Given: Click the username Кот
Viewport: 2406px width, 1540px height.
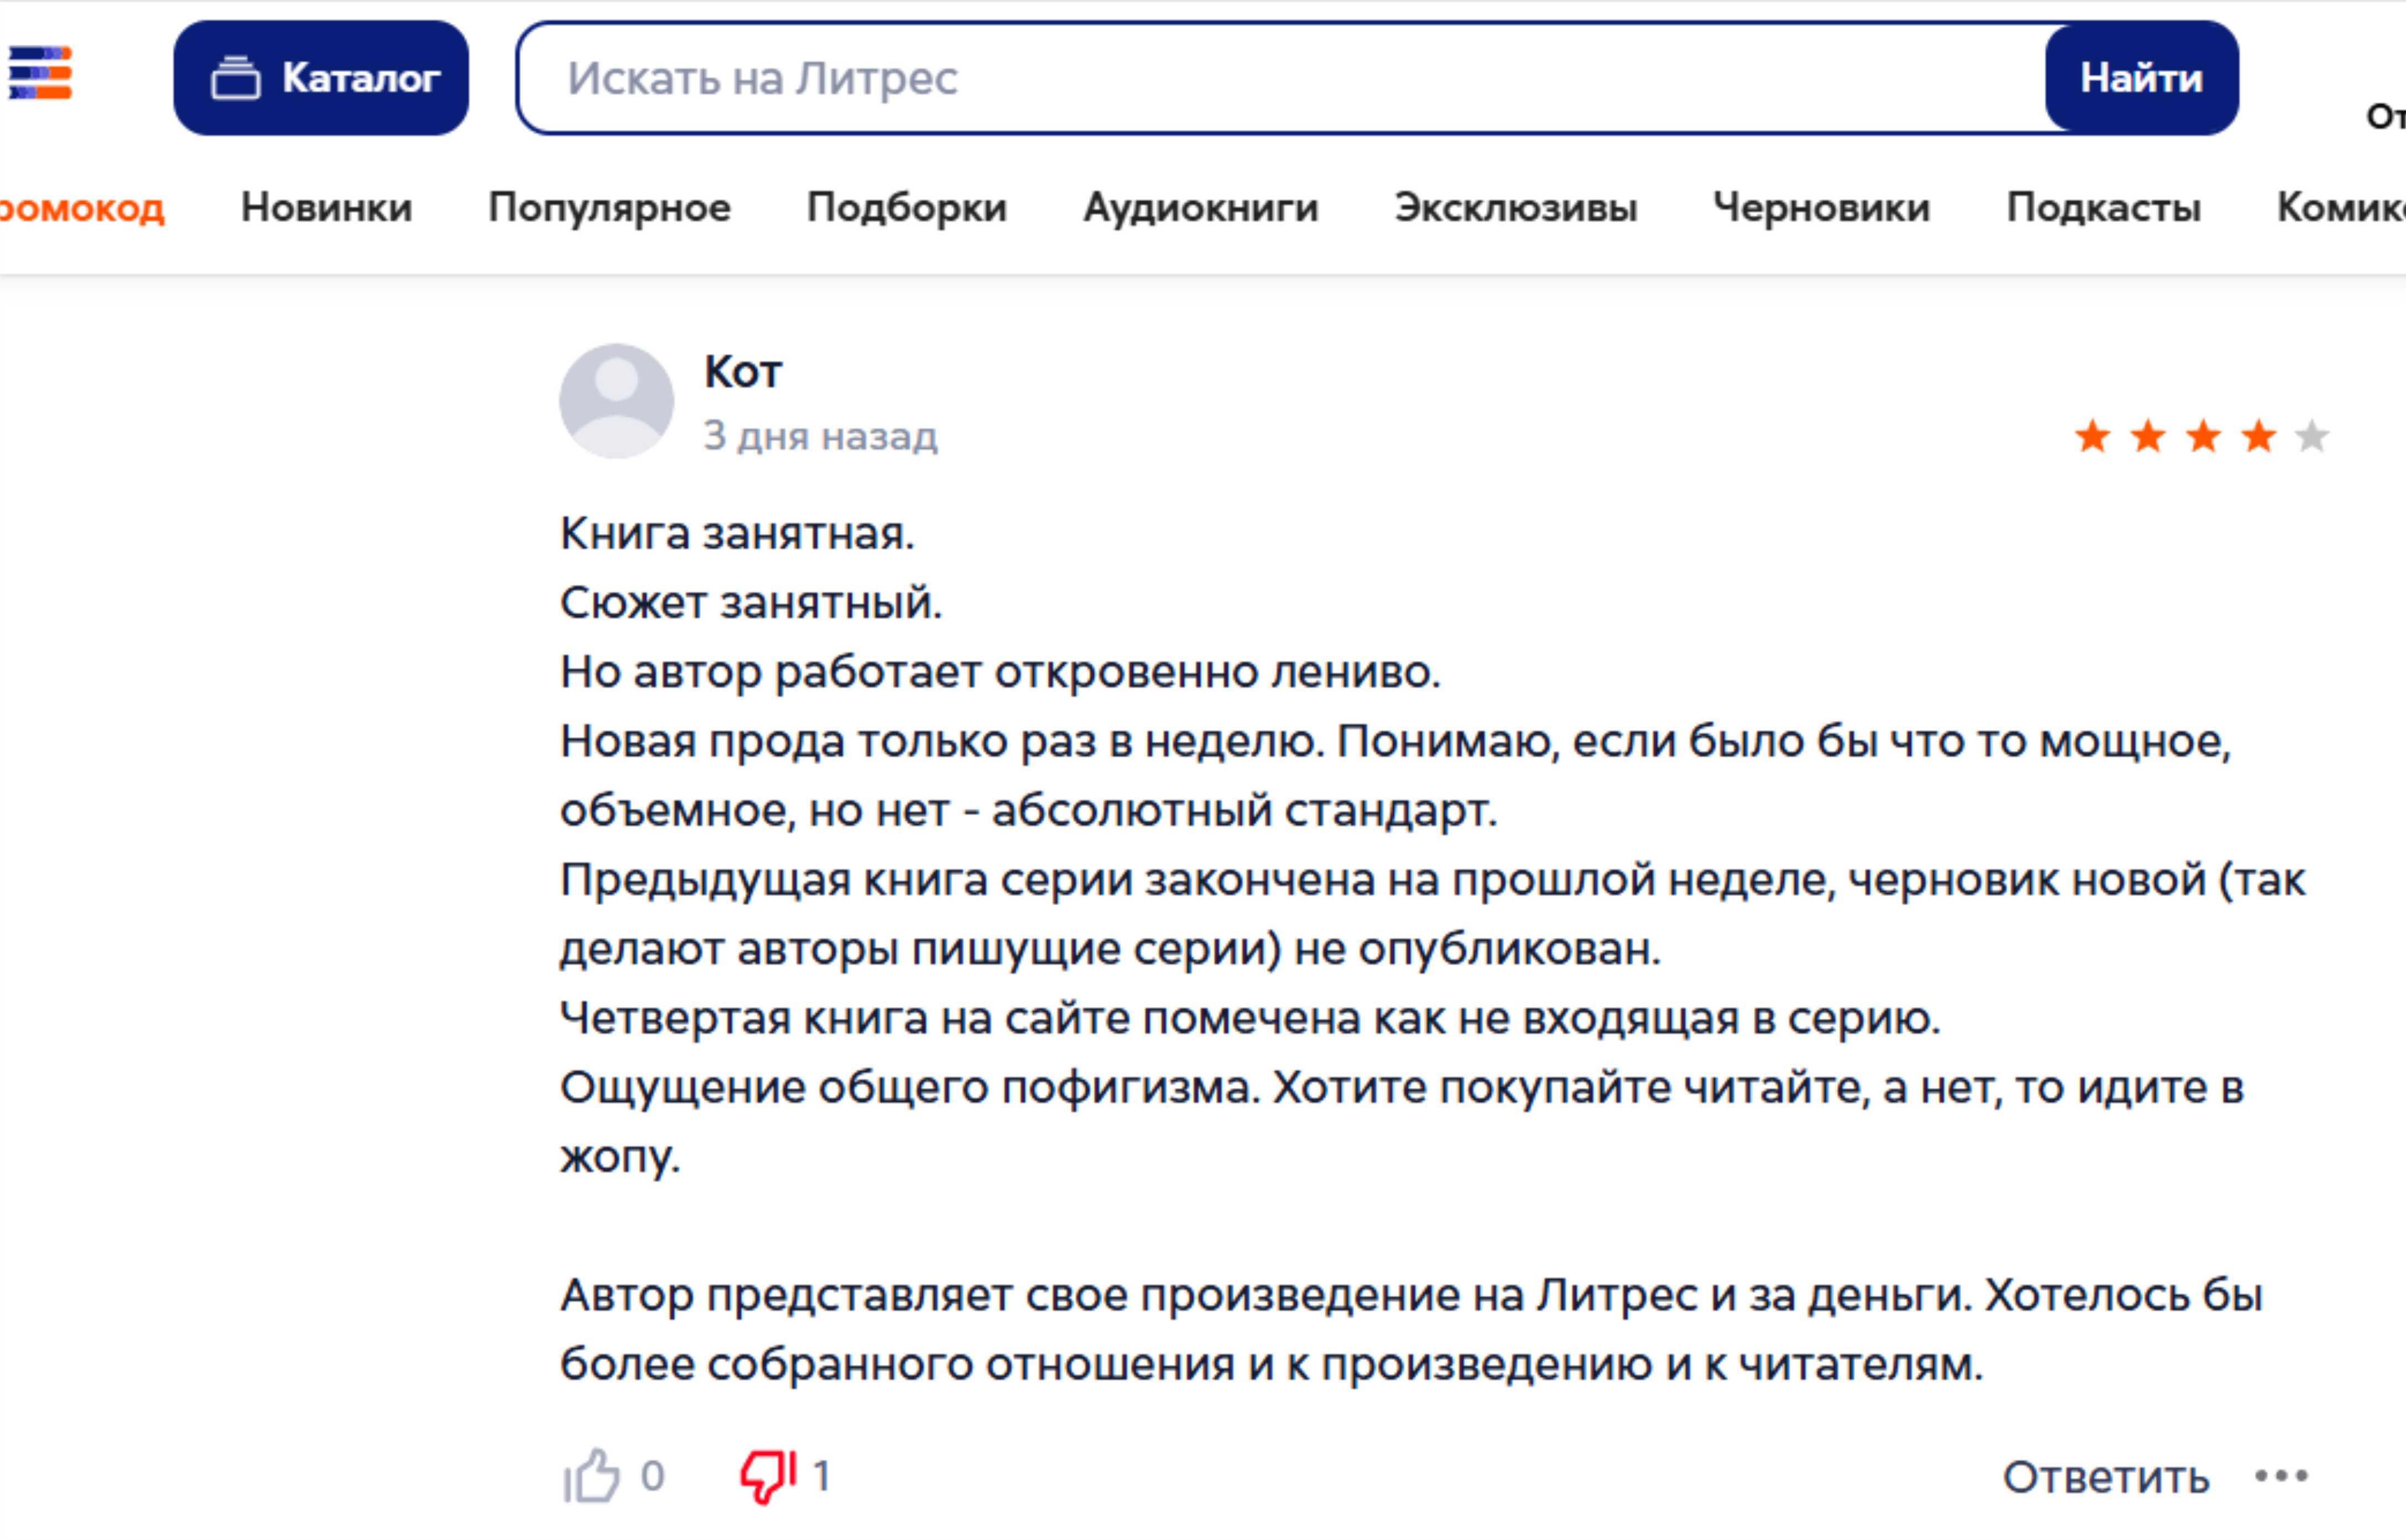Looking at the screenshot, I should (x=743, y=372).
